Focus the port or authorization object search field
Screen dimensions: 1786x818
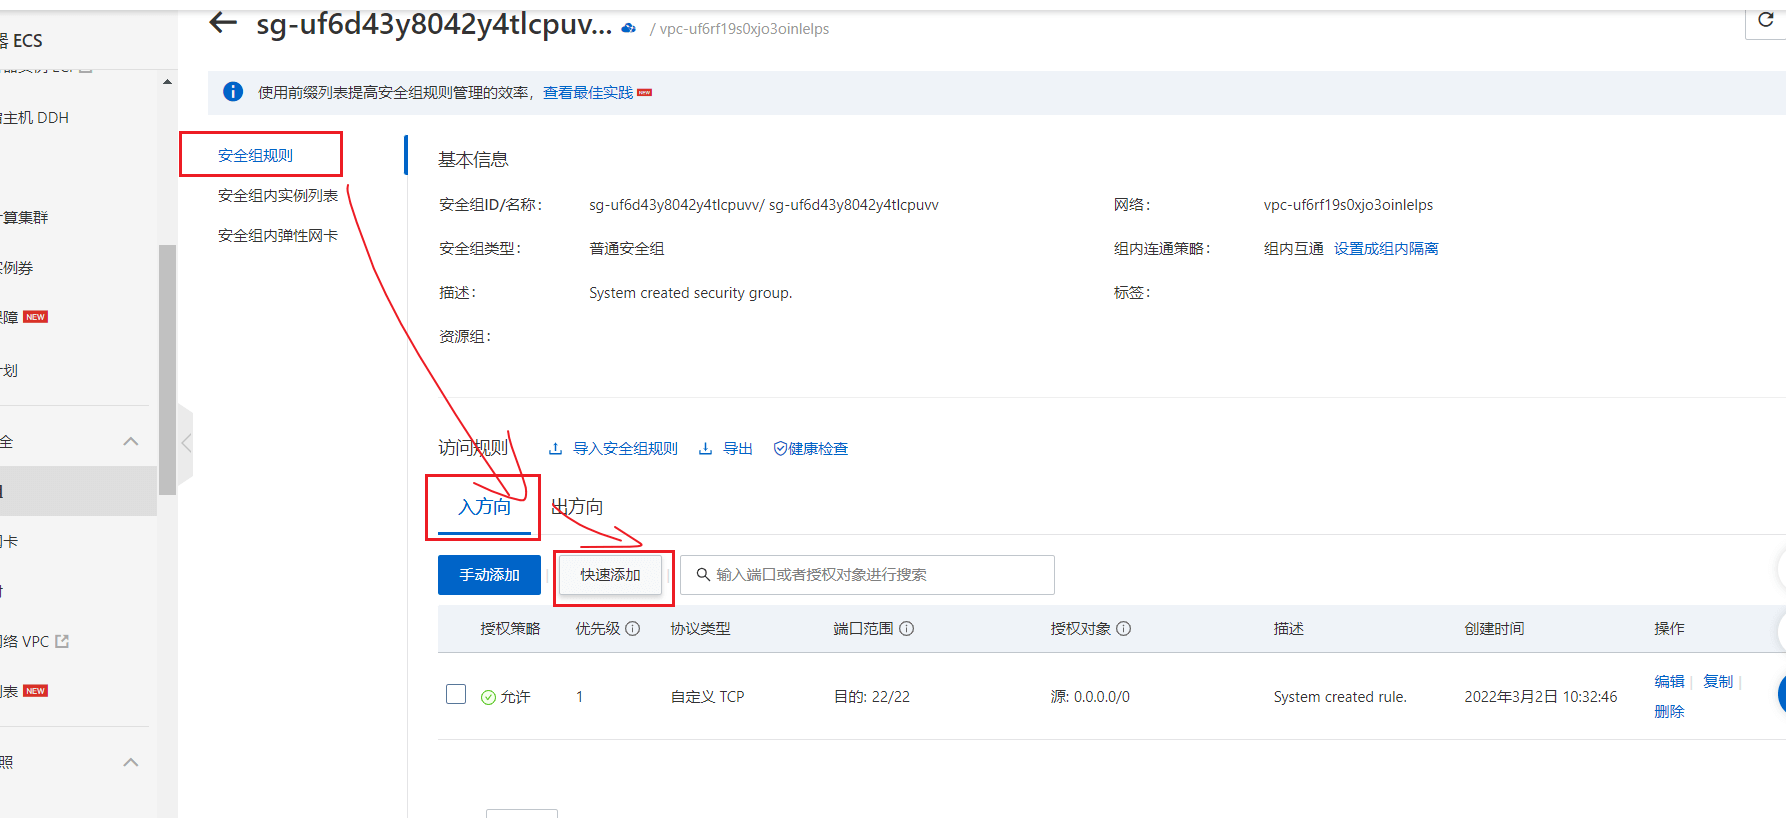tap(867, 575)
